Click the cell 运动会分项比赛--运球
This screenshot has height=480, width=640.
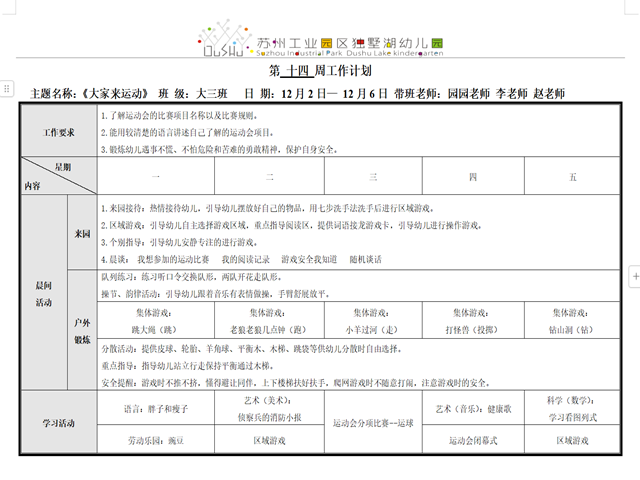click(373, 423)
